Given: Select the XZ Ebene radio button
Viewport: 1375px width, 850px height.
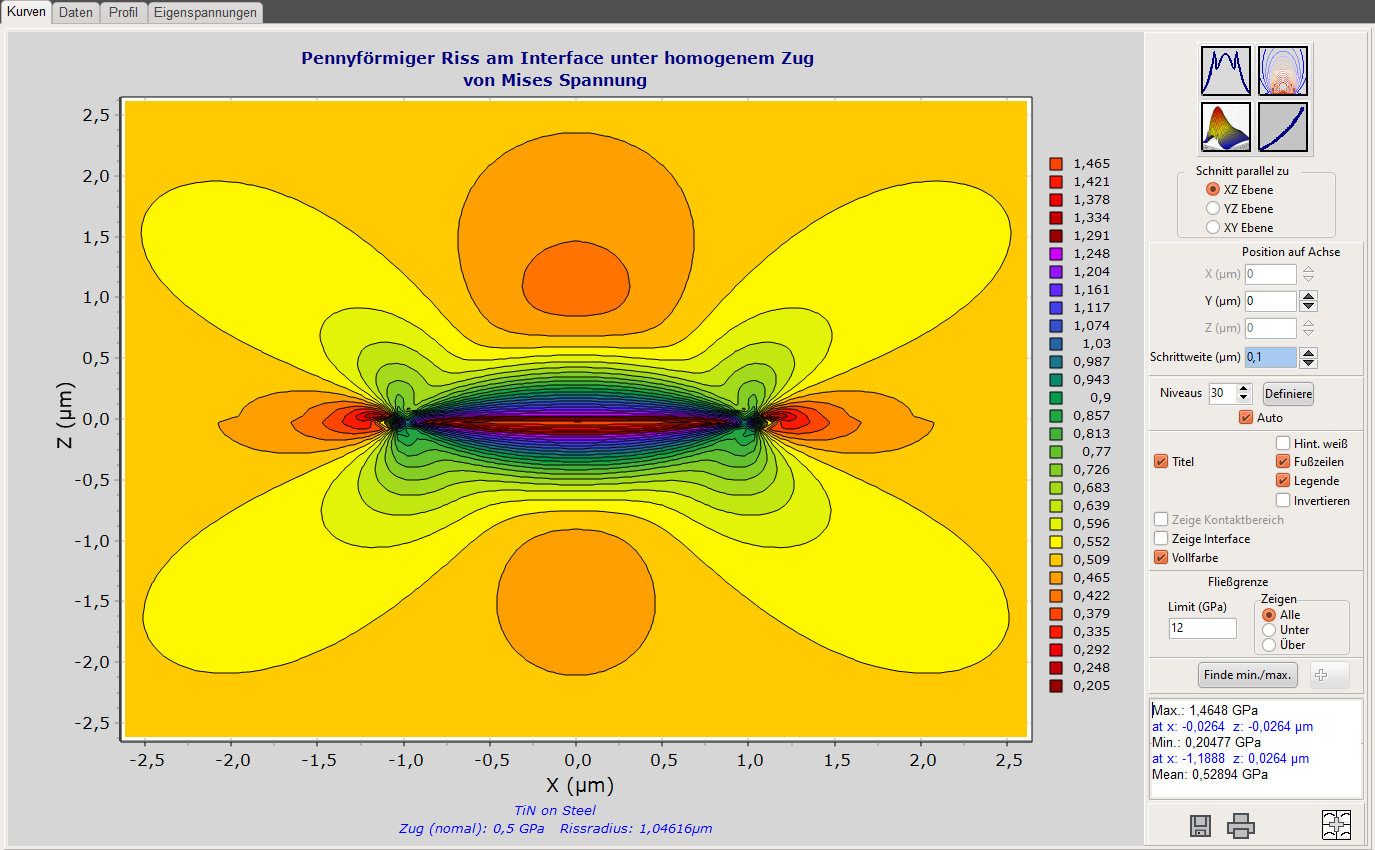Looking at the screenshot, I should click(1213, 189).
